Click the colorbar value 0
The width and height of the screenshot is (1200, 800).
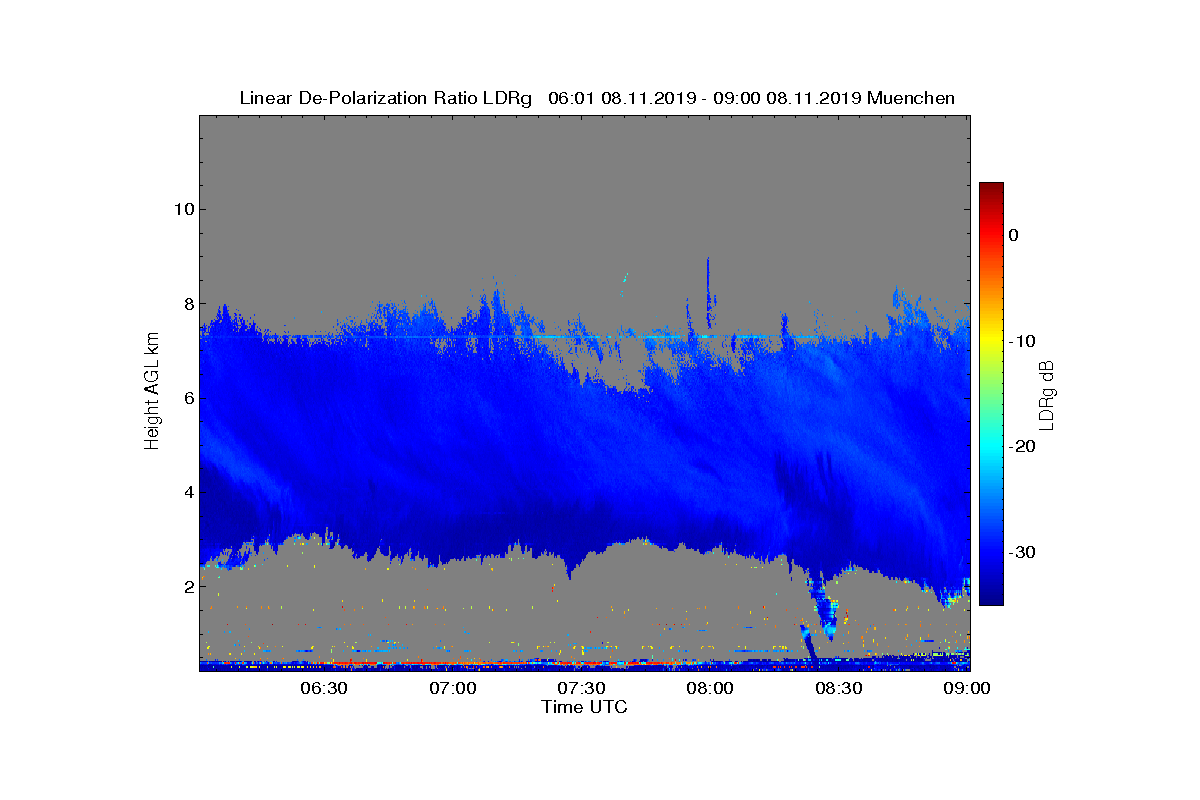1013,235
